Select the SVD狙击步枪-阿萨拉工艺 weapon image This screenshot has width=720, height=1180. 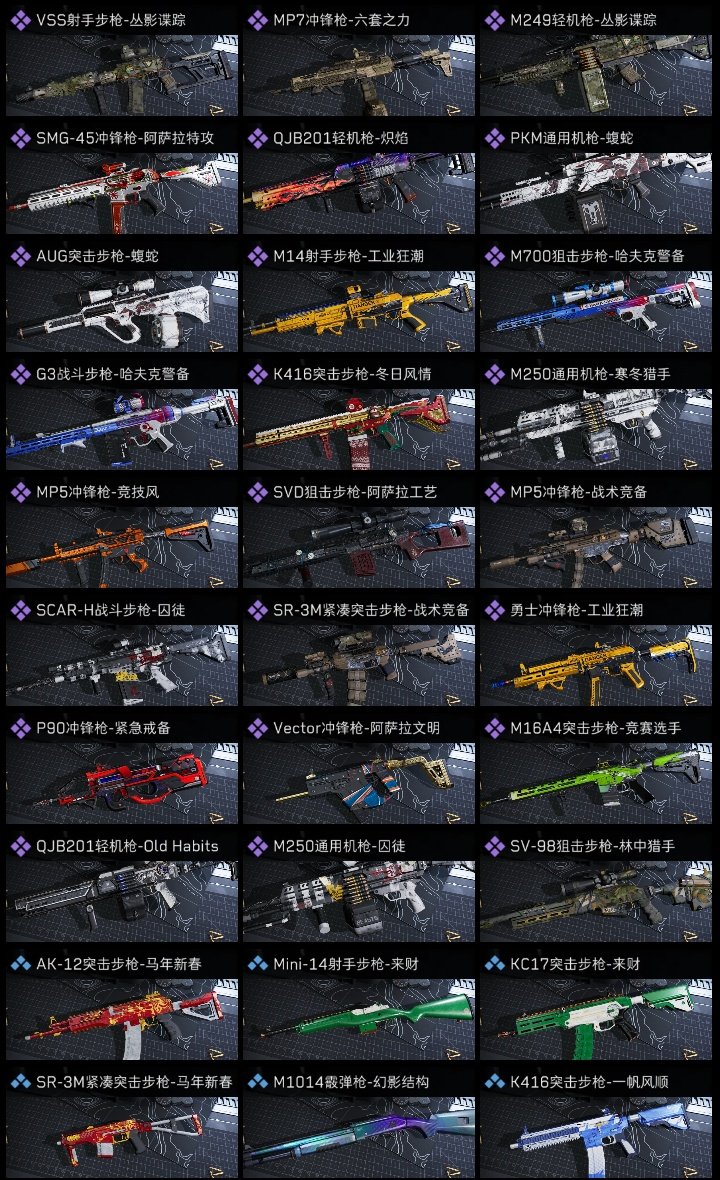359,548
